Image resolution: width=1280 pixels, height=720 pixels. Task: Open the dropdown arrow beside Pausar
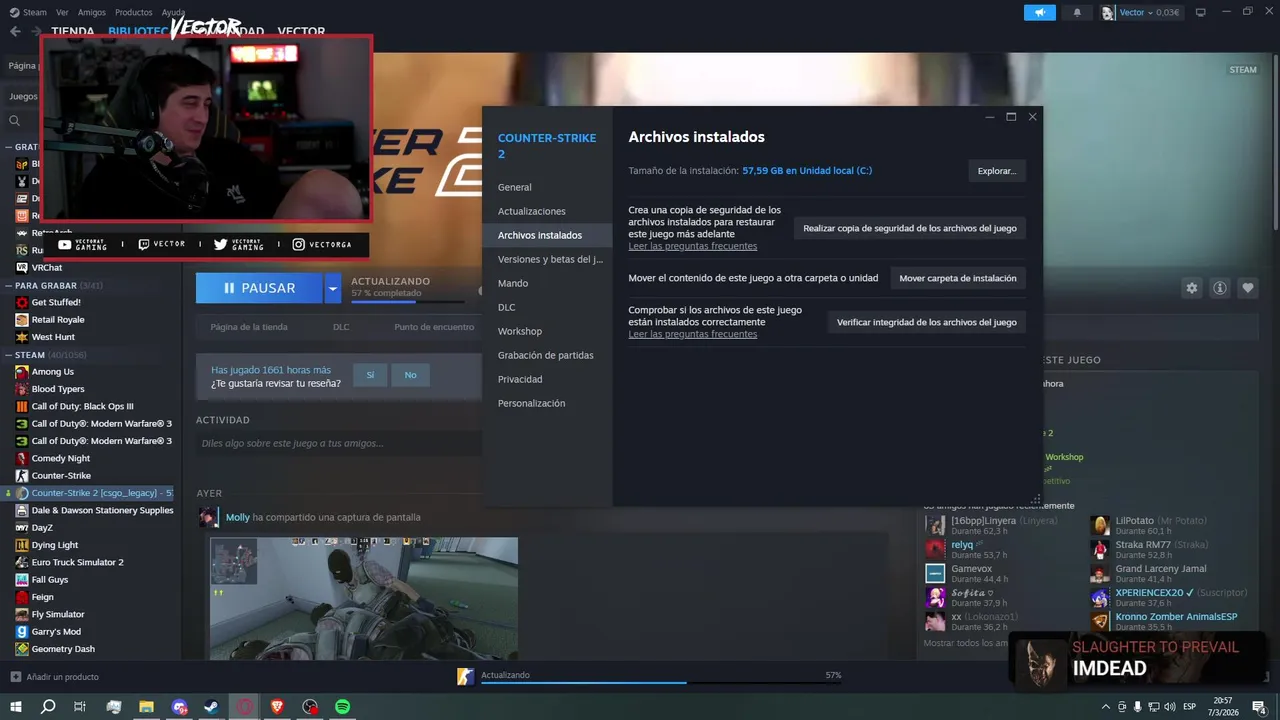coord(333,288)
